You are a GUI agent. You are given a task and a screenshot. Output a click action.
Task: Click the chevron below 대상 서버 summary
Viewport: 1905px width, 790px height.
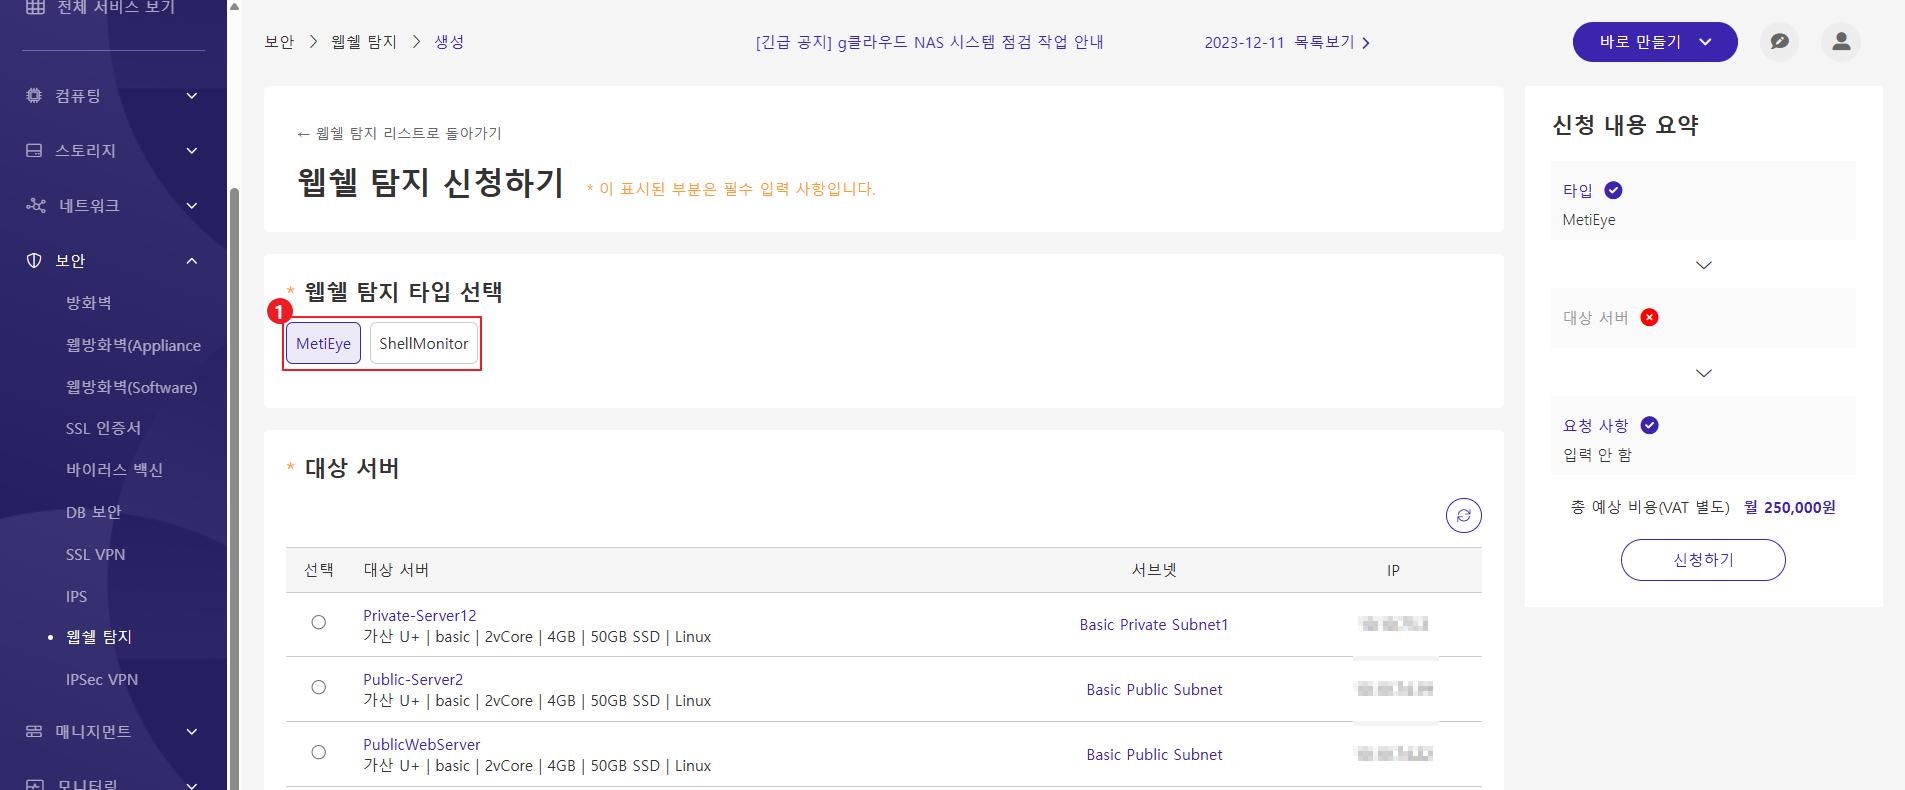1704,373
